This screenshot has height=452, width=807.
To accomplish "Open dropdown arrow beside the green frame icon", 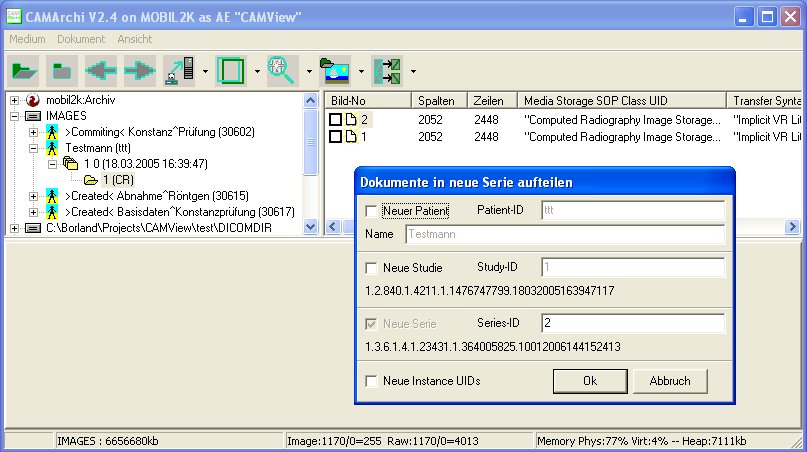I will (x=257, y=71).
